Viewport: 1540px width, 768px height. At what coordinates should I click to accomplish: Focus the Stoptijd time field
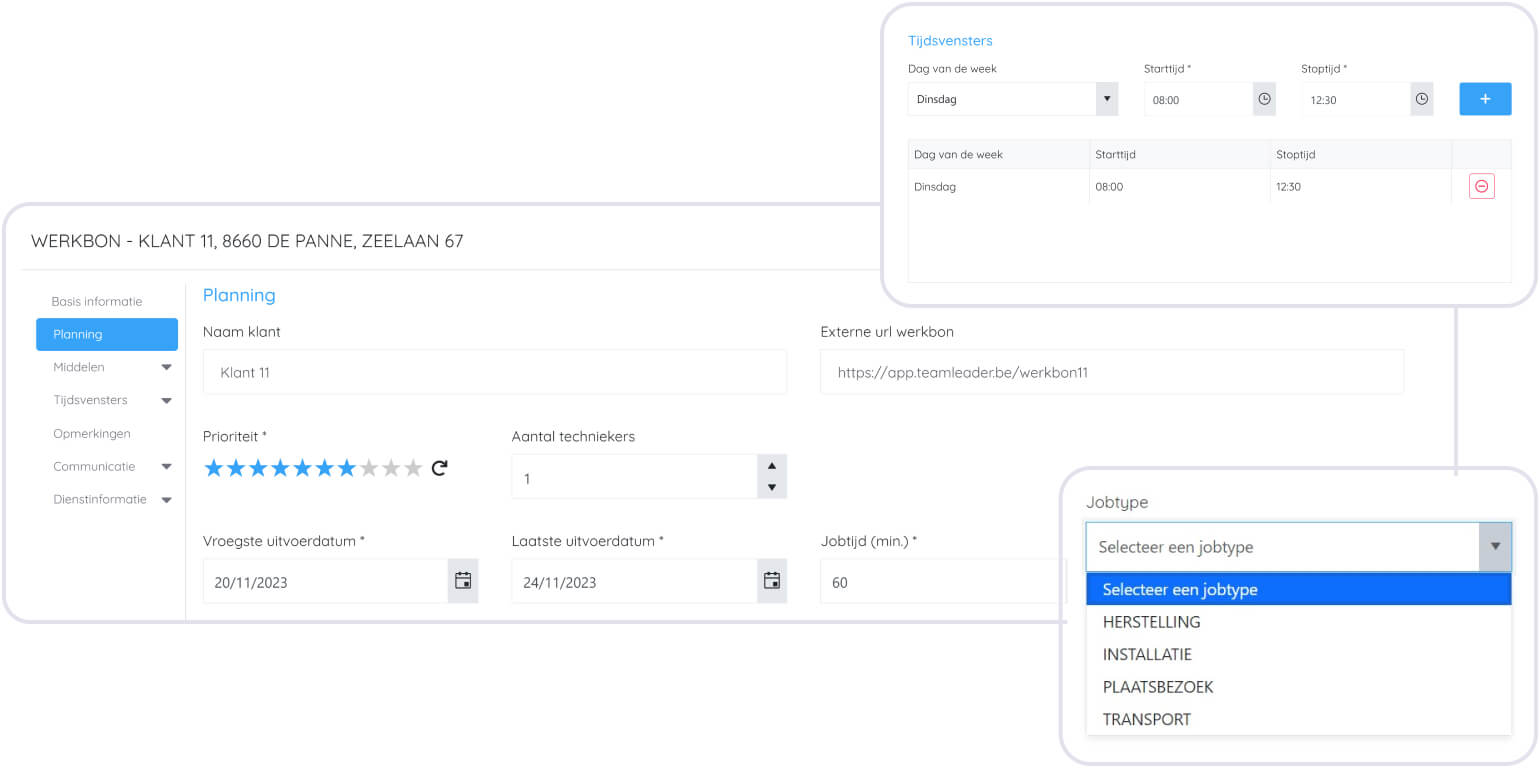[x=1356, y=99]
